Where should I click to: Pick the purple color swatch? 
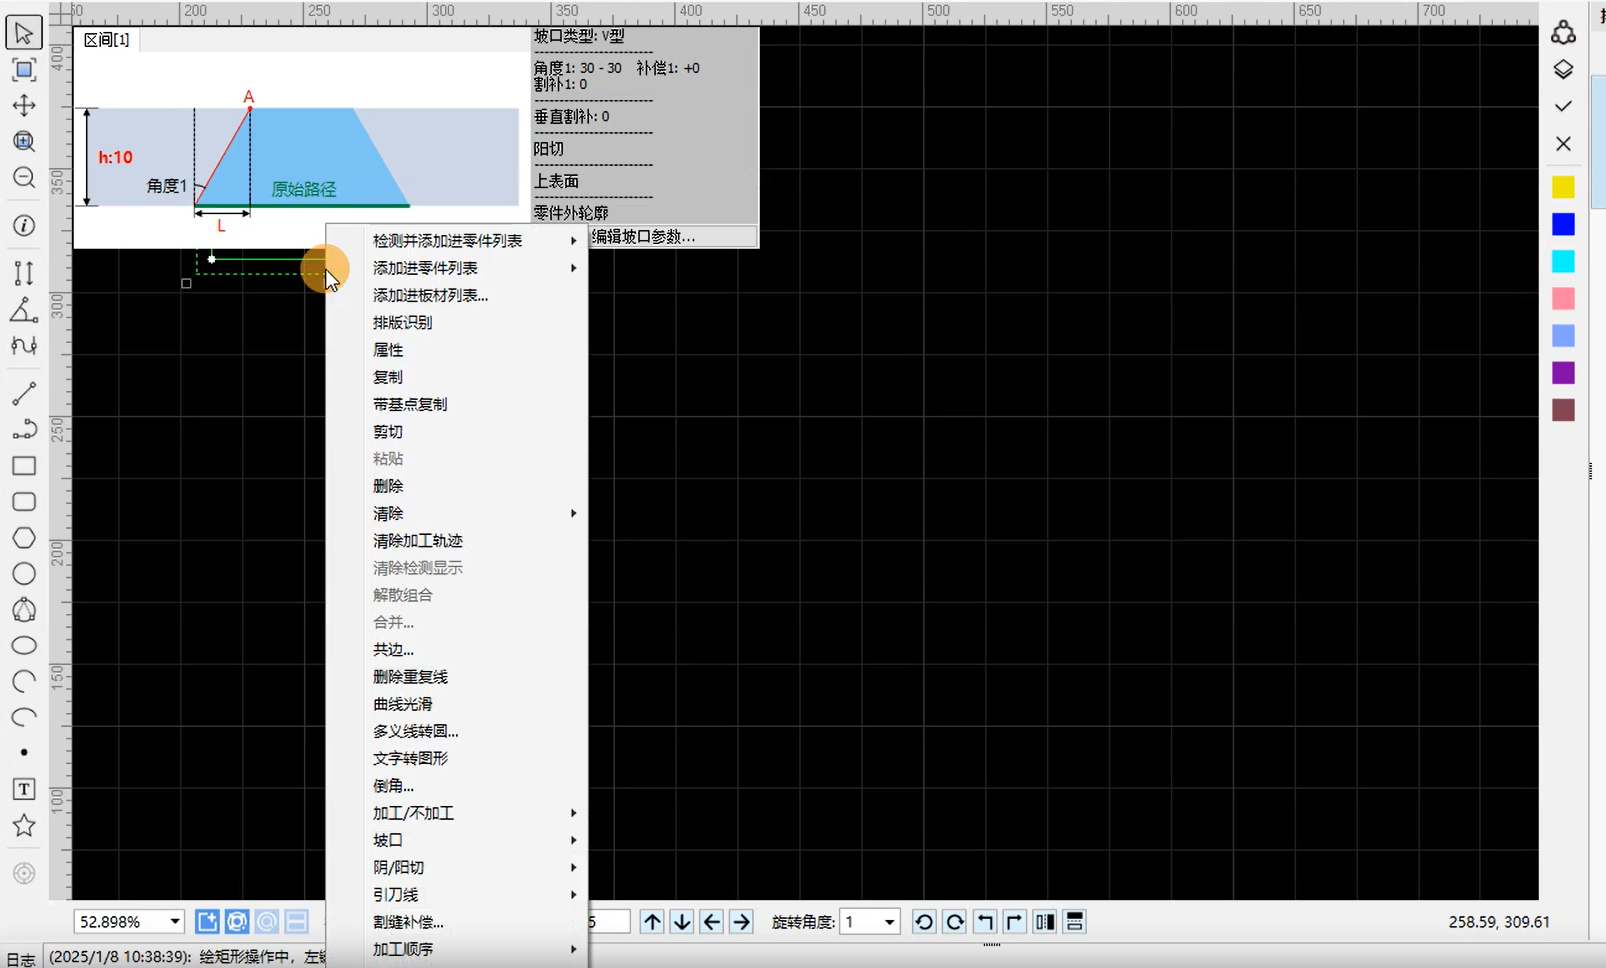[x=1563, y=373]
